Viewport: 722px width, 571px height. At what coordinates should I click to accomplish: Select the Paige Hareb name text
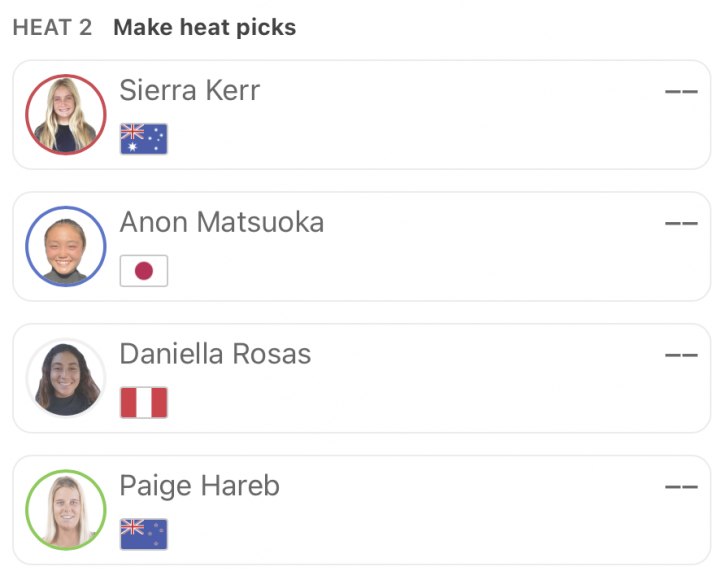click(x=199, y=486)
